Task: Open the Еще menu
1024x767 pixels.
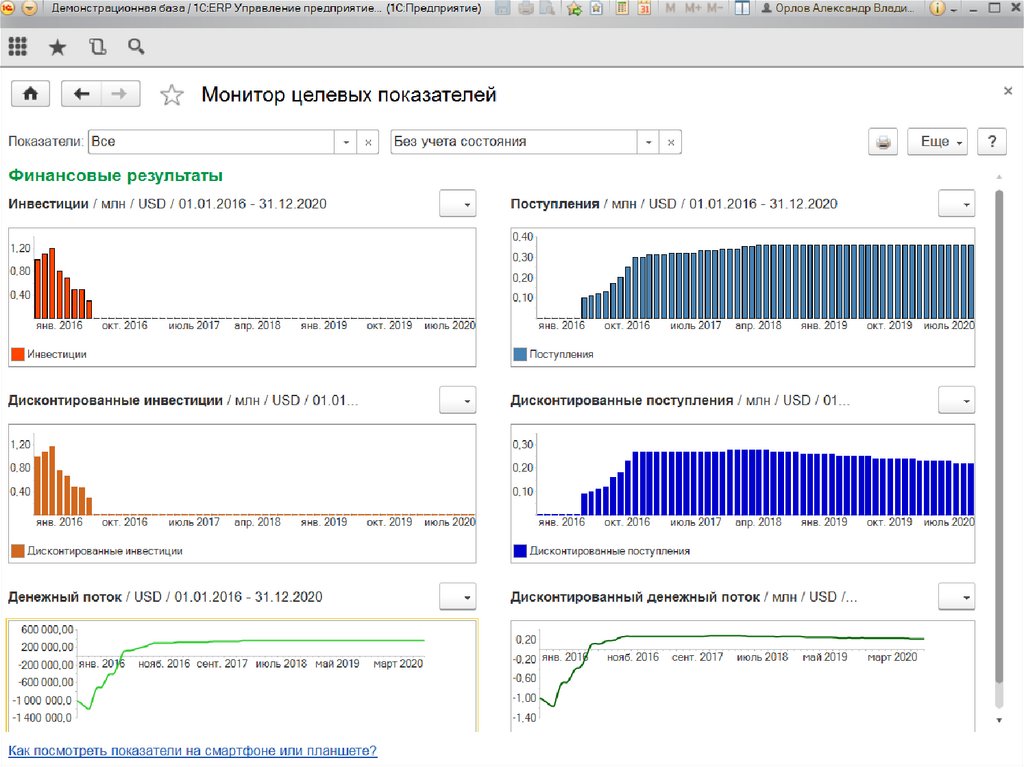Action: [937, 142]
